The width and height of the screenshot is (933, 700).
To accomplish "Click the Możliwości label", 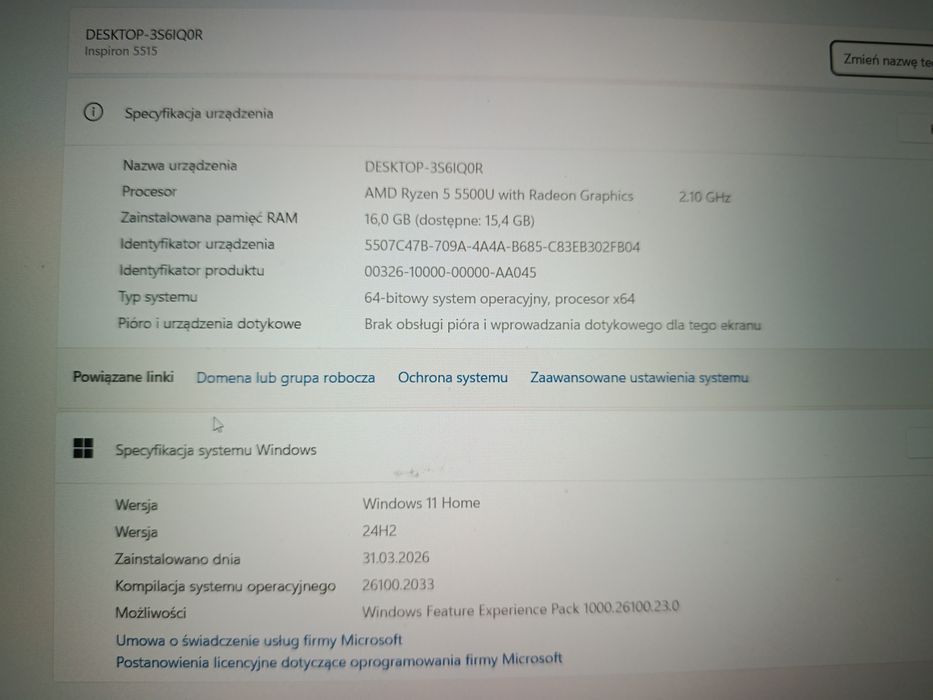I will point(151,612).
